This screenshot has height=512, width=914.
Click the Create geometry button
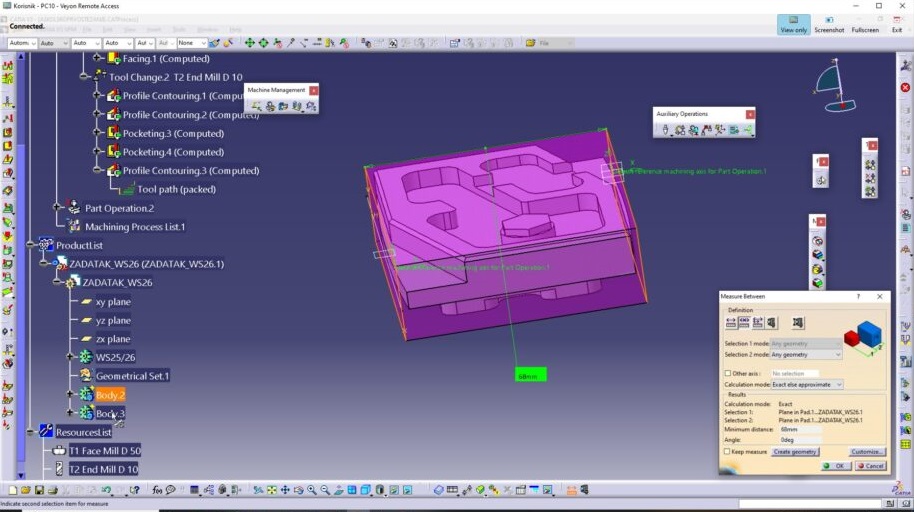(795, 452)
